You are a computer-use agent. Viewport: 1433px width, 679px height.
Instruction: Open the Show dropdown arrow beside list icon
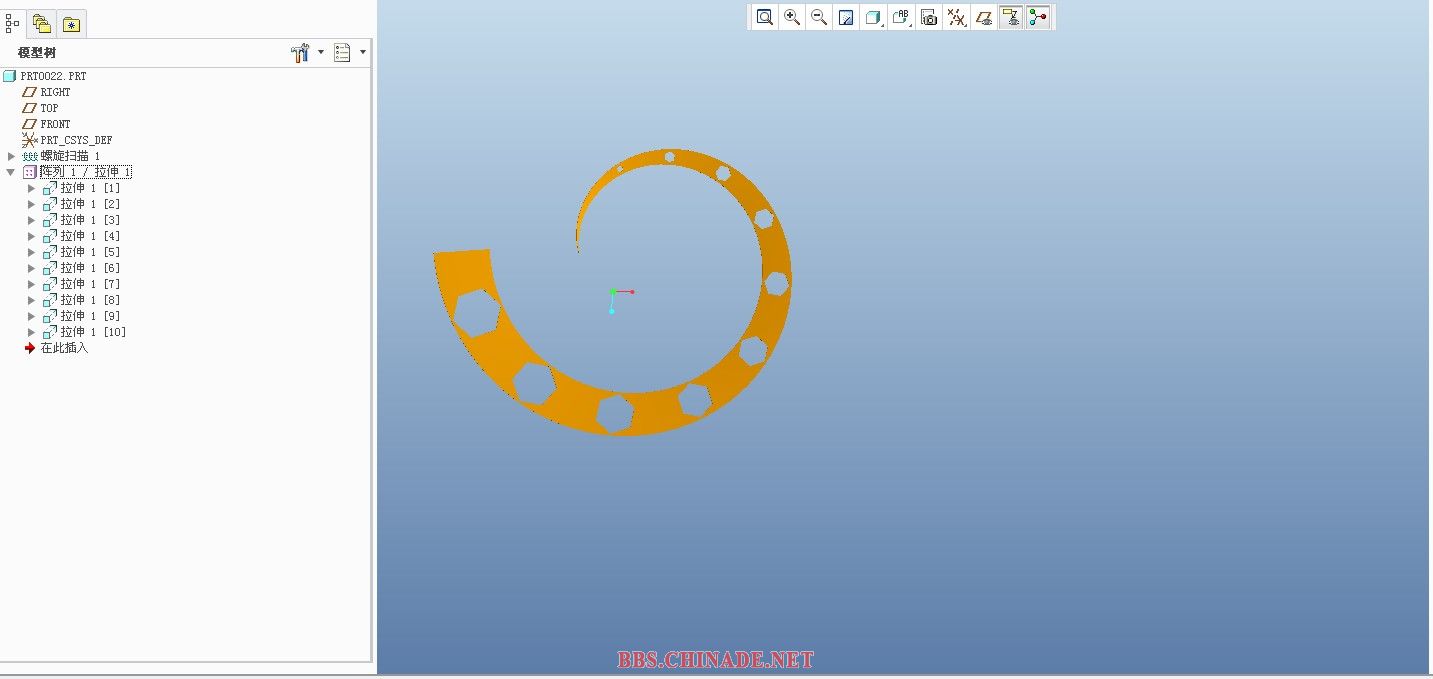tap(363, 52)
